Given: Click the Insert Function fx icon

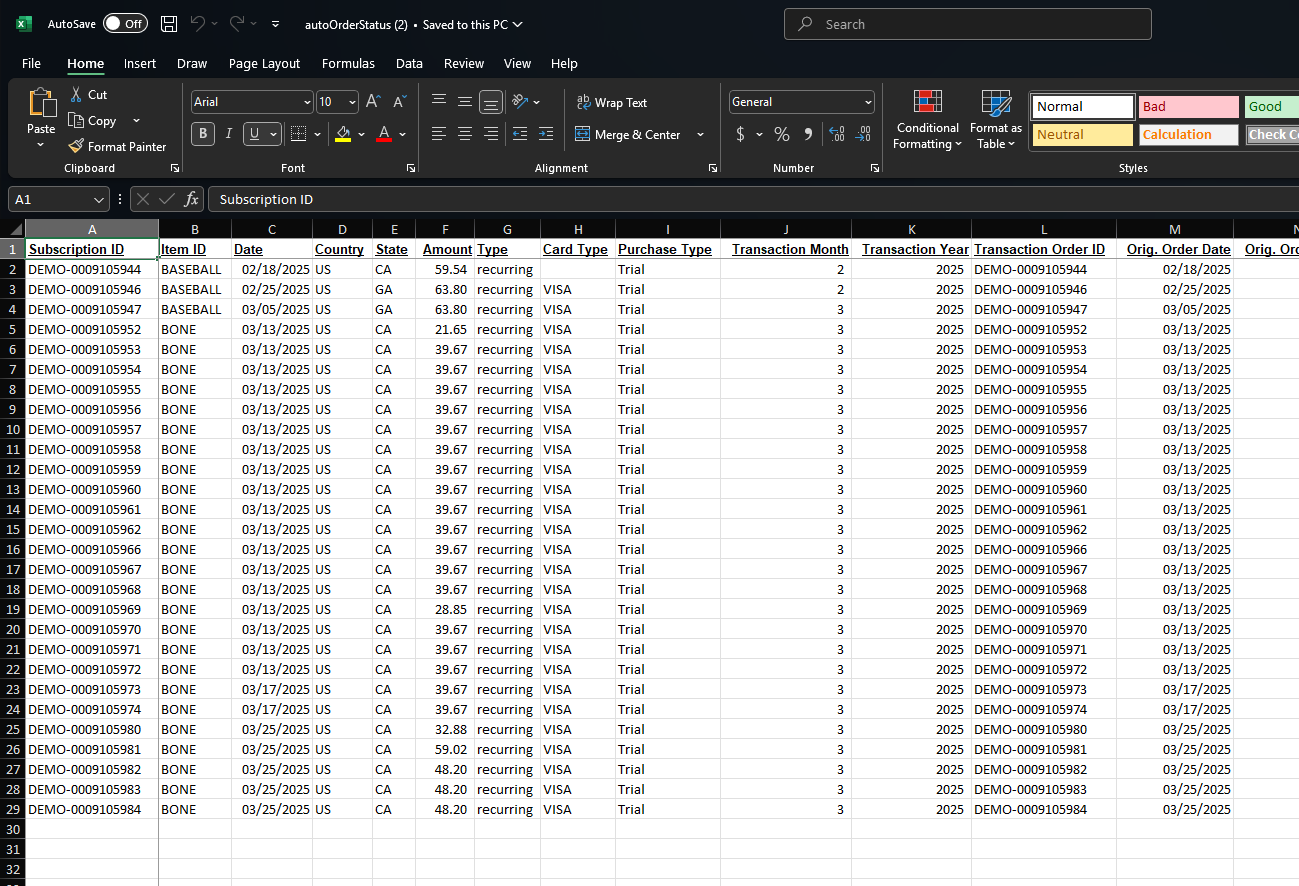Looking at the screenshot, I should point(192,199).
